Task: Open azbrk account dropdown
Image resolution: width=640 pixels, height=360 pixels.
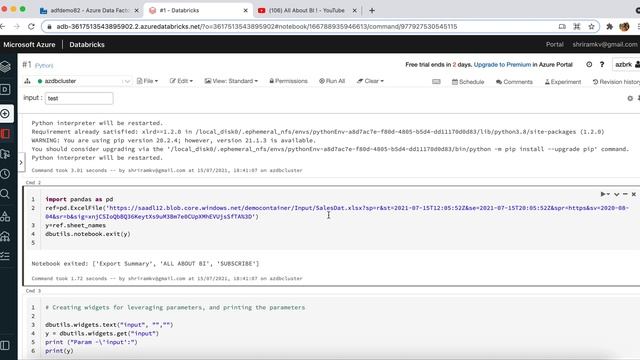Action: tap(626, 64)
